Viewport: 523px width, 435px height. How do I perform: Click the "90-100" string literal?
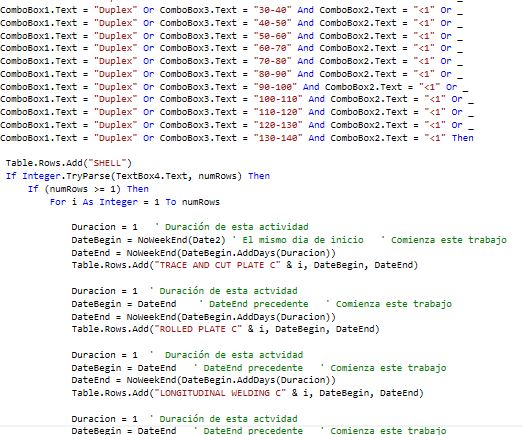(x=275, y=87)
